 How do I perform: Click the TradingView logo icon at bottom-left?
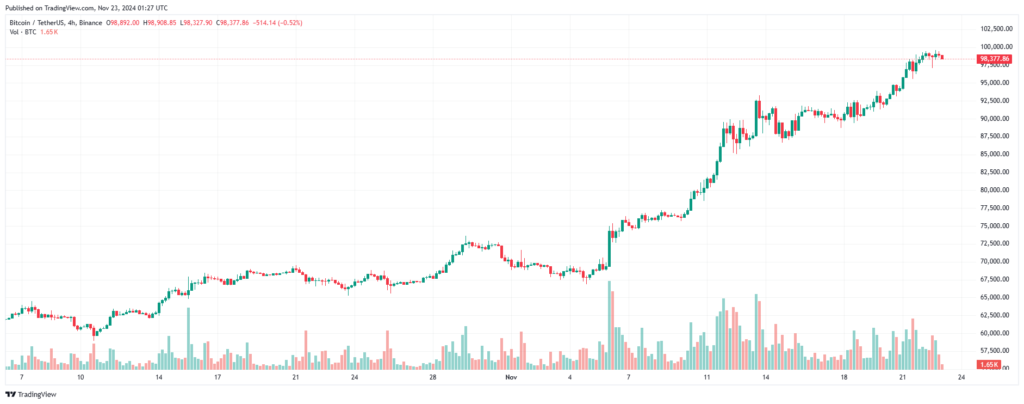(x=10, y=395)
